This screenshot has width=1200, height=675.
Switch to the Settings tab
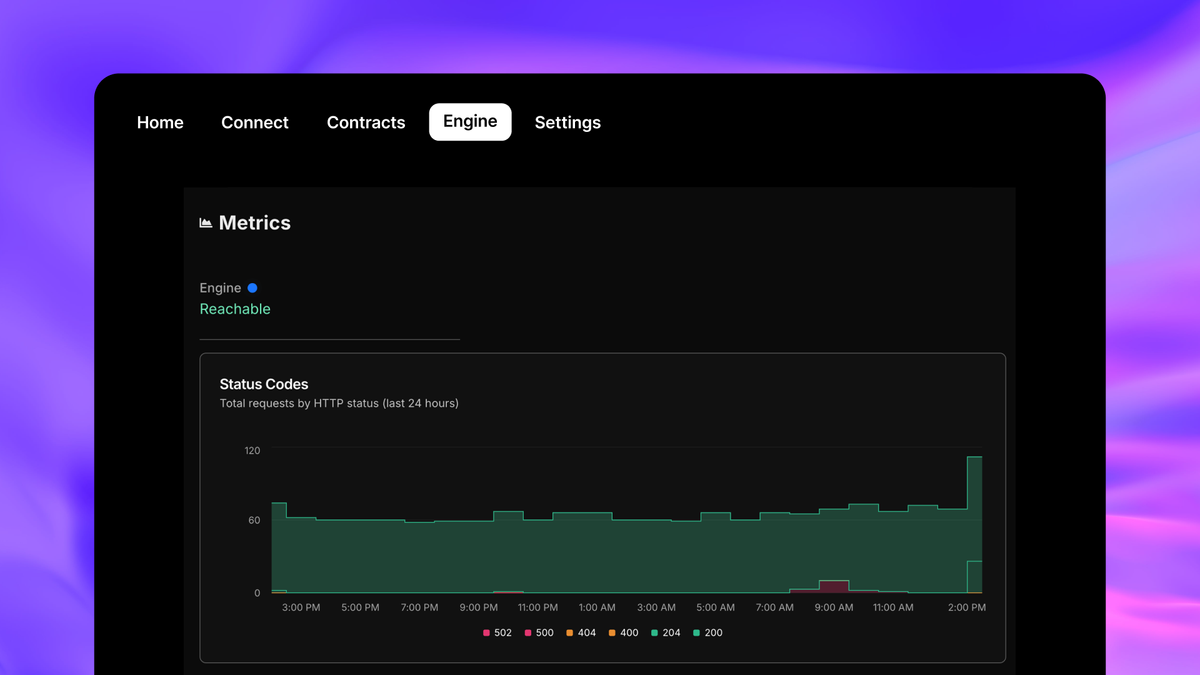click(x=567, y=122)
